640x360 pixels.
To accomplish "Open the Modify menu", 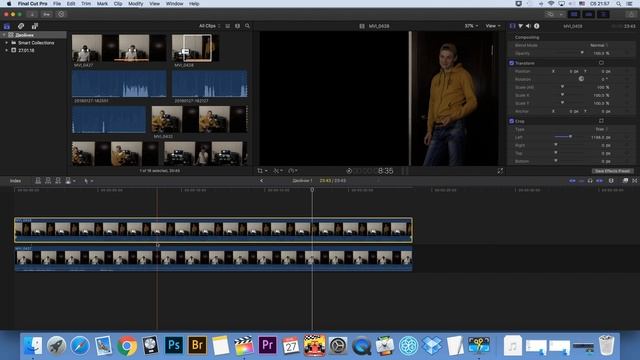I will pos(136,4).
